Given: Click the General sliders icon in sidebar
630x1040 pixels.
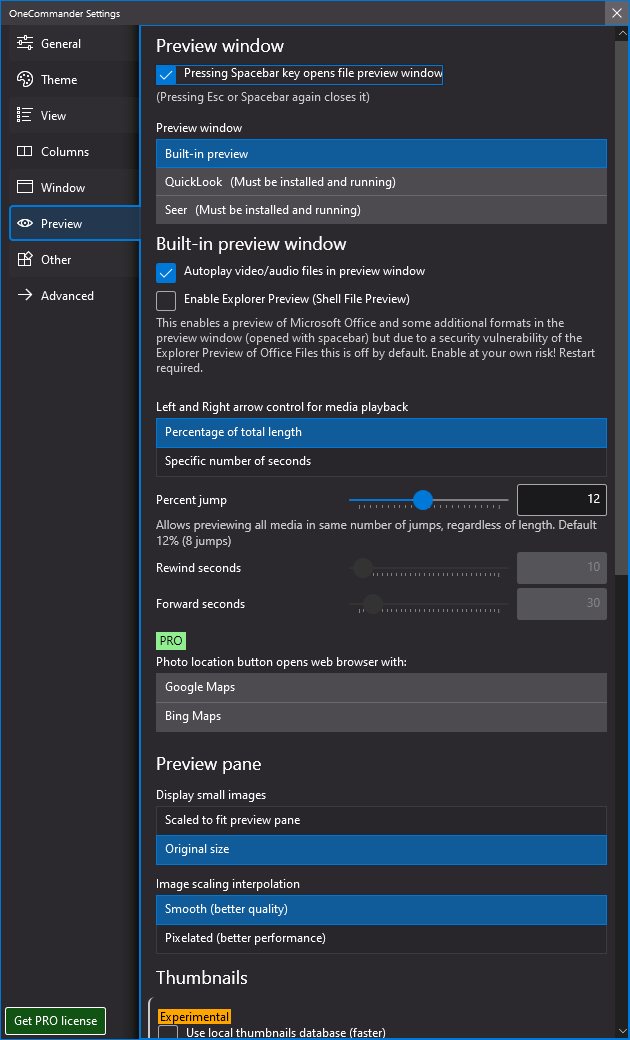Looking at the screenshot, I should tap(25, 44).
